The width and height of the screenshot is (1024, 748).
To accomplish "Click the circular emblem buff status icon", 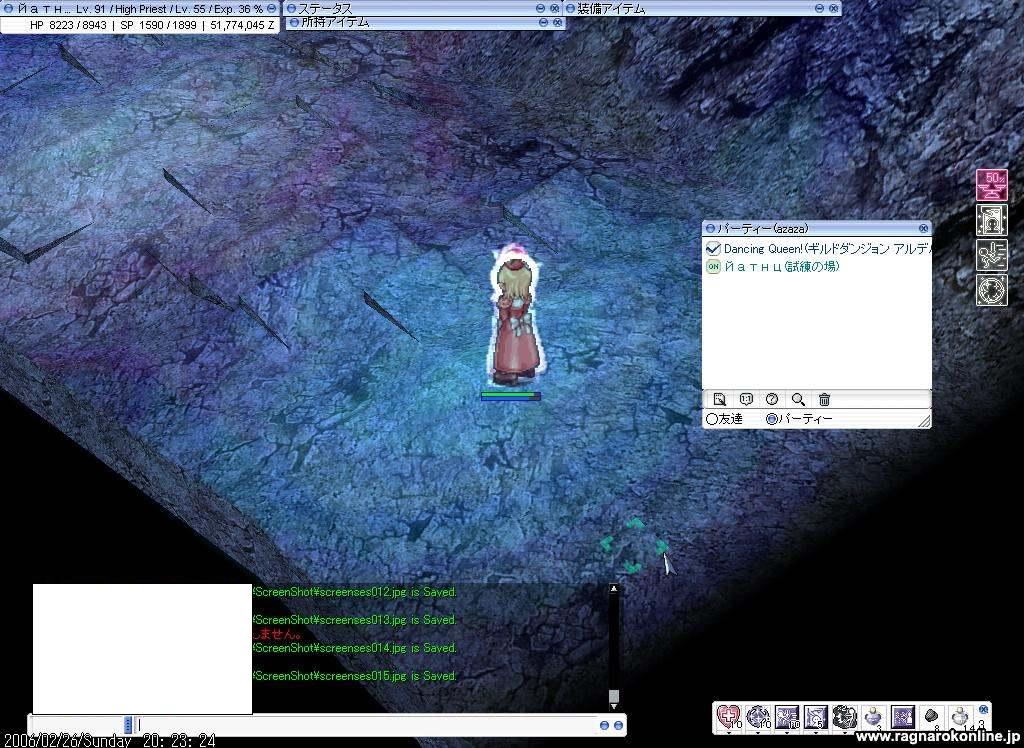I will [x=992, y=291].
